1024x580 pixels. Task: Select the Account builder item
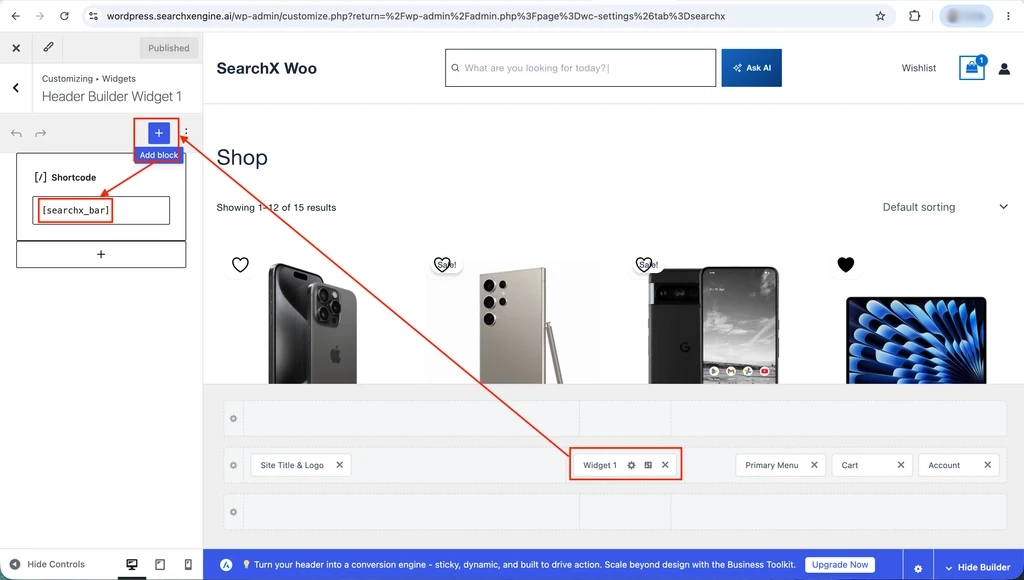[944, 465]
